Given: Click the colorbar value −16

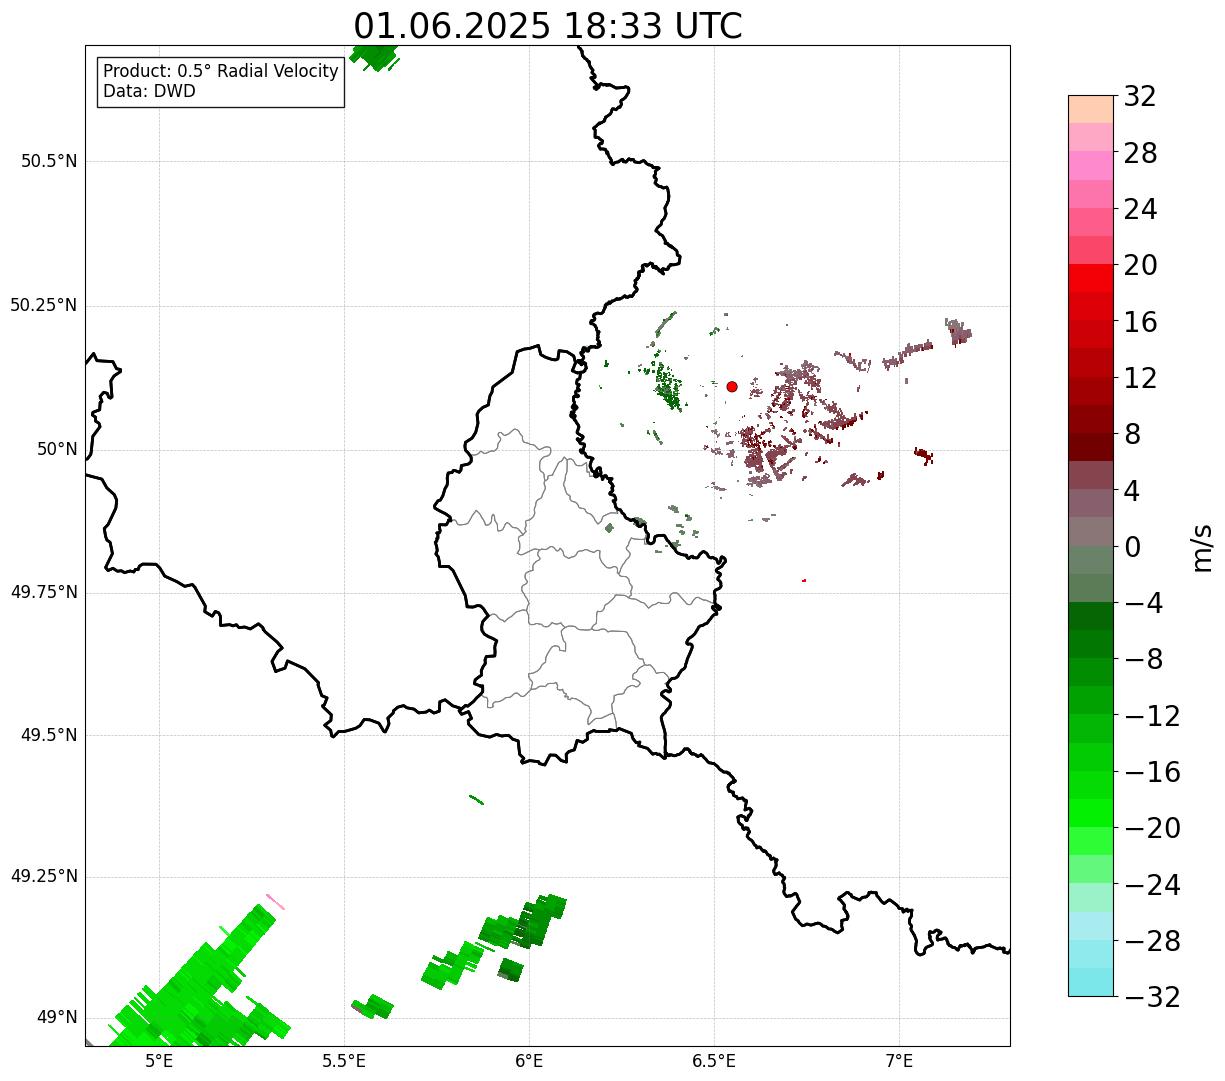Looking at the screenshot, I should (1152, 772).
